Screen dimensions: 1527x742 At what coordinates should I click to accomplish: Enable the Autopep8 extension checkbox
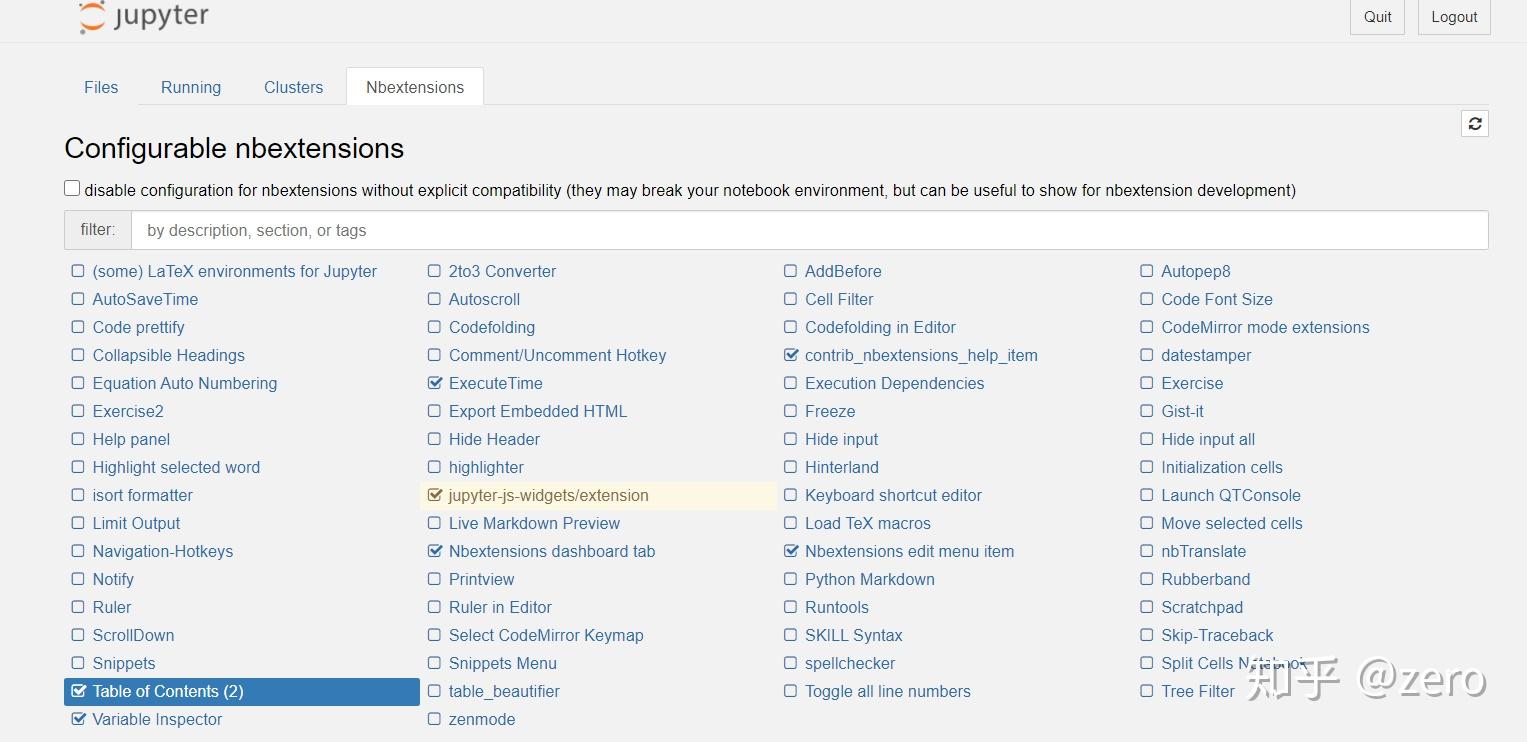(1147, 271)
